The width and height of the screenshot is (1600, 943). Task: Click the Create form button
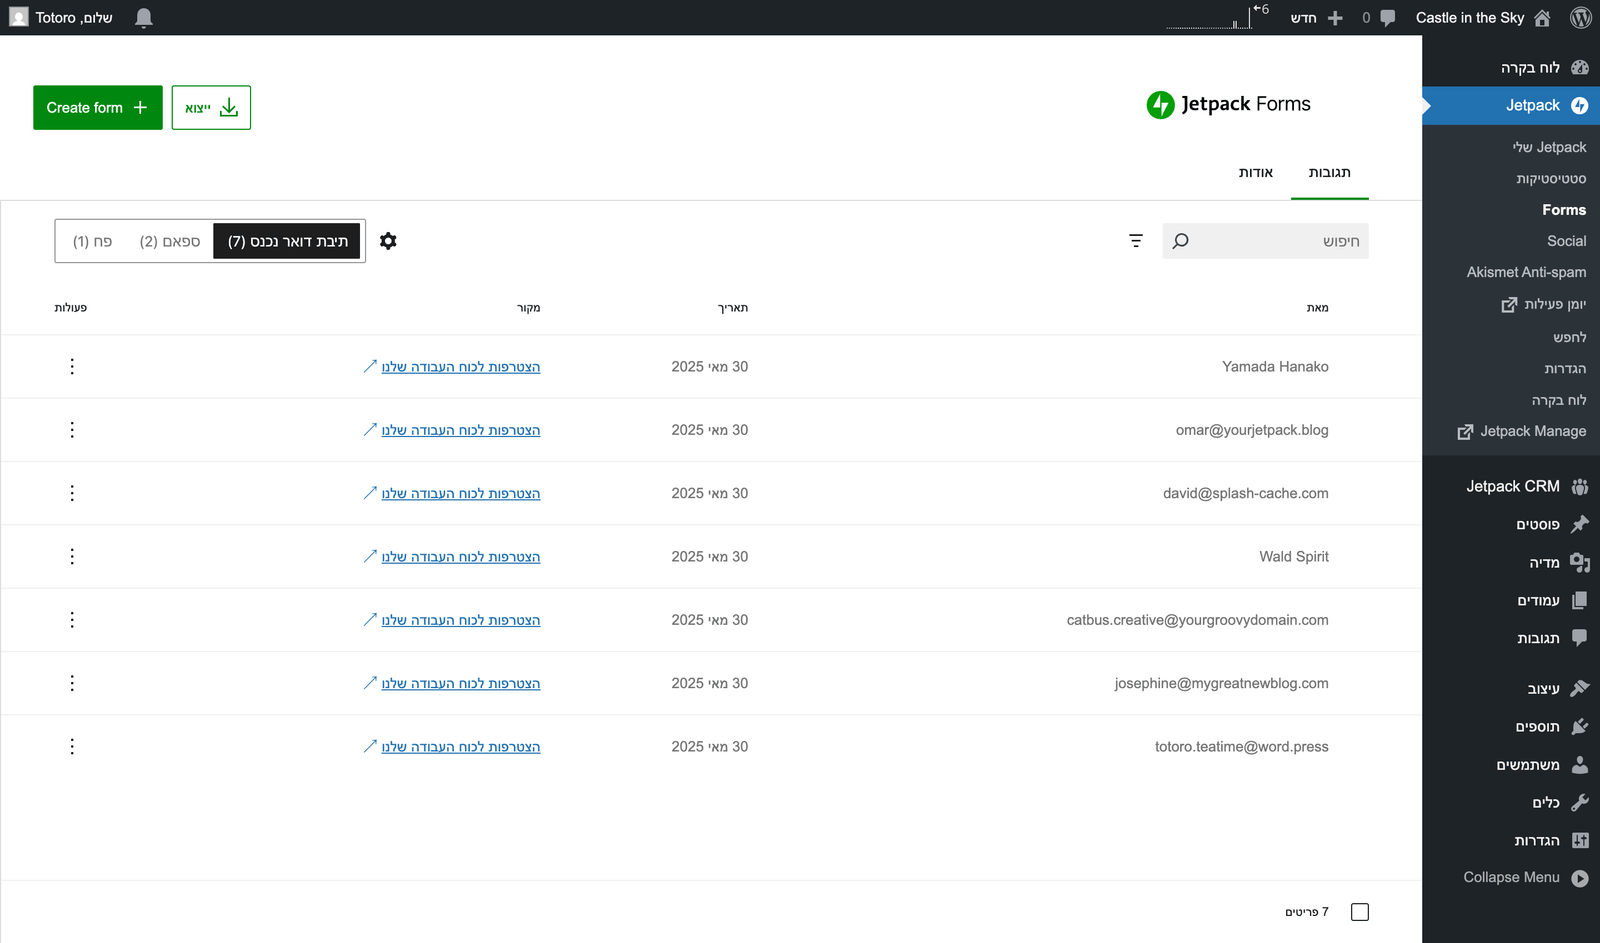[98, 108]
